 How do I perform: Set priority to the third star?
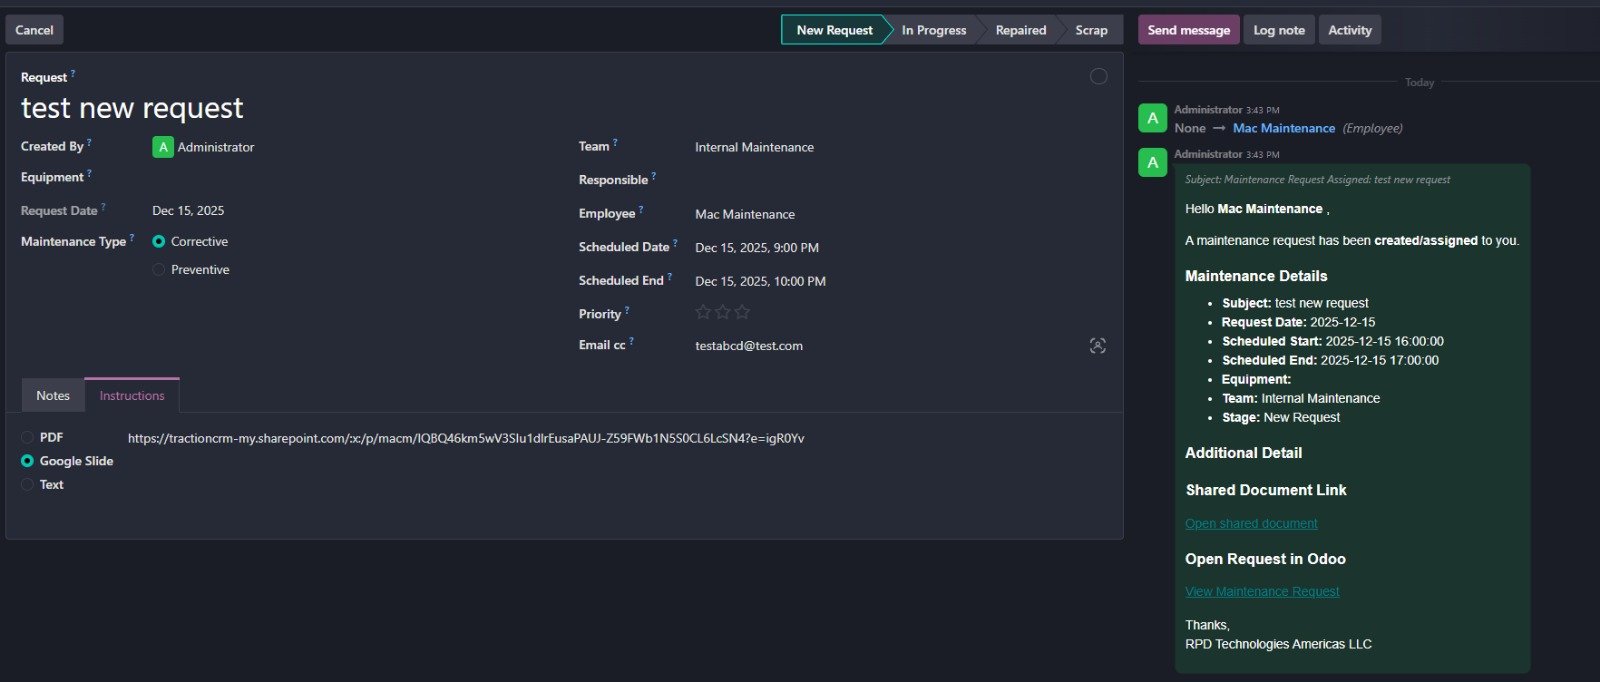click(x=742, y=313)
